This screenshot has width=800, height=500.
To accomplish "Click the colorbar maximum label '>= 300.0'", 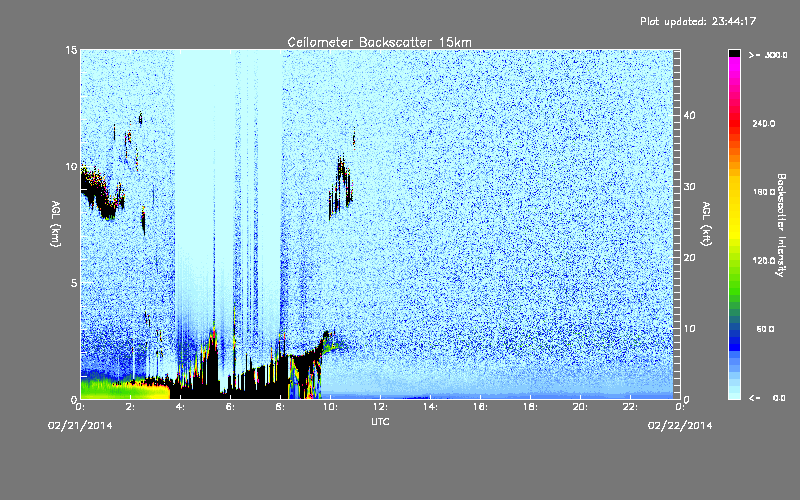I will (768, 55).
